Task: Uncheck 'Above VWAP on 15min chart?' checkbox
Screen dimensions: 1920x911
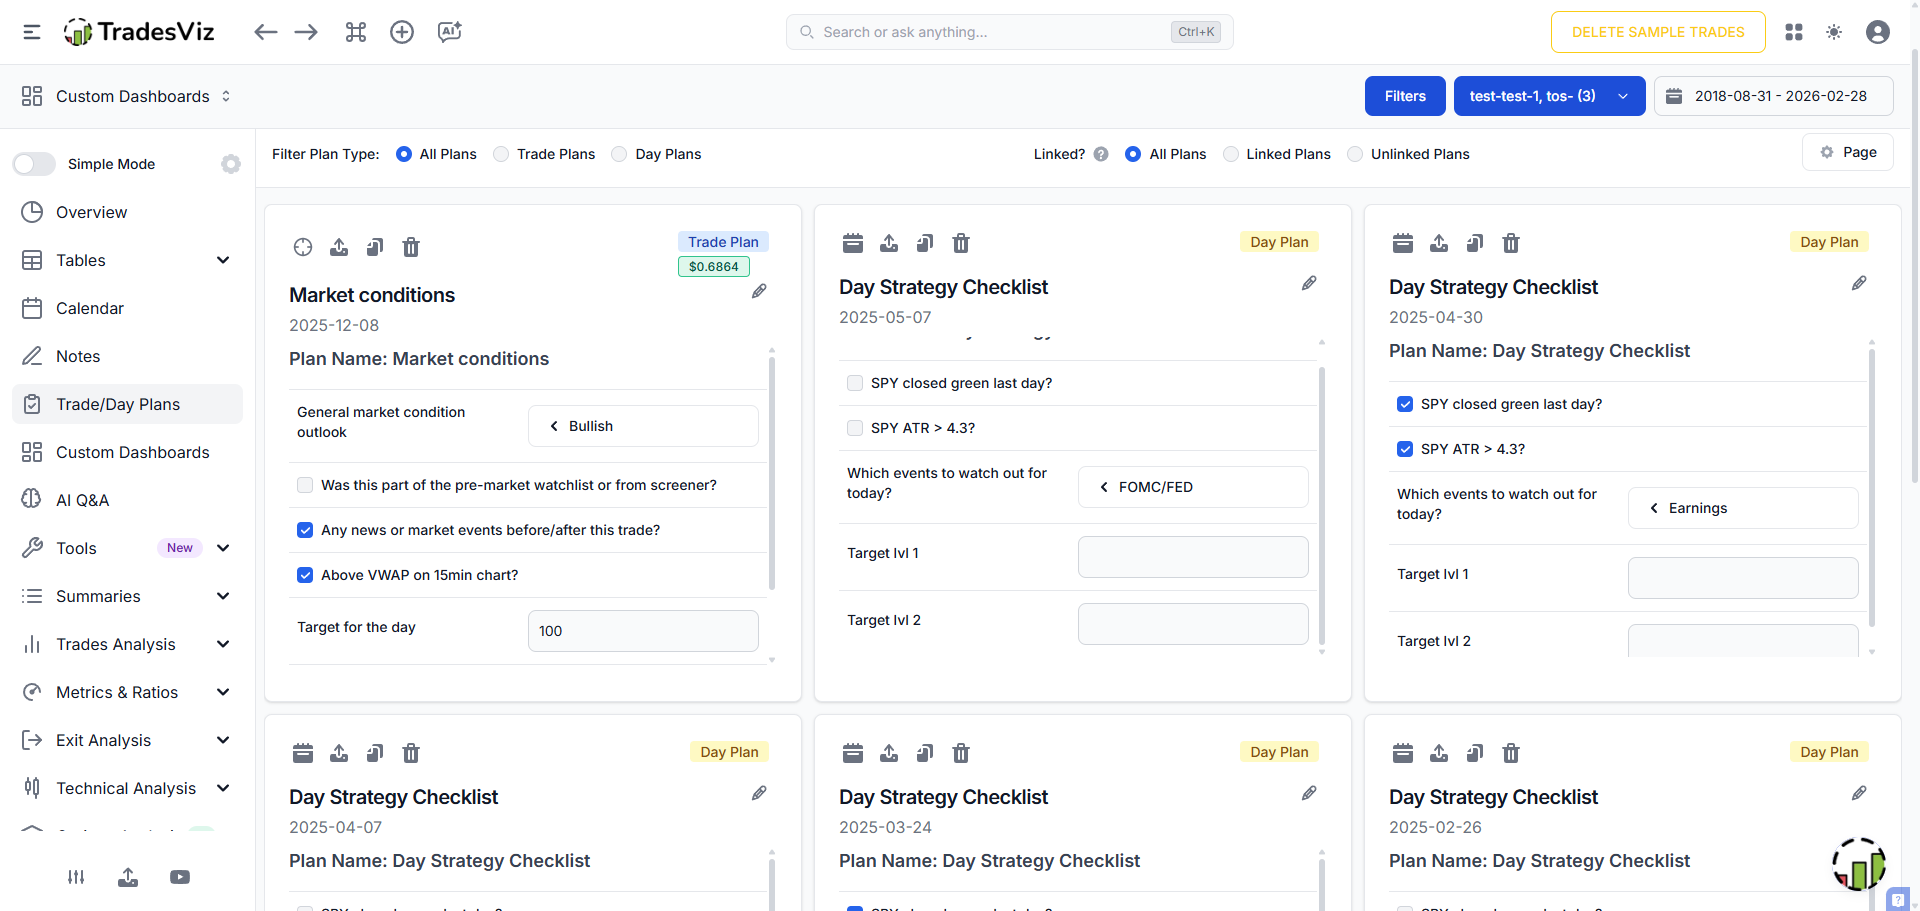Action: [305, 575]
